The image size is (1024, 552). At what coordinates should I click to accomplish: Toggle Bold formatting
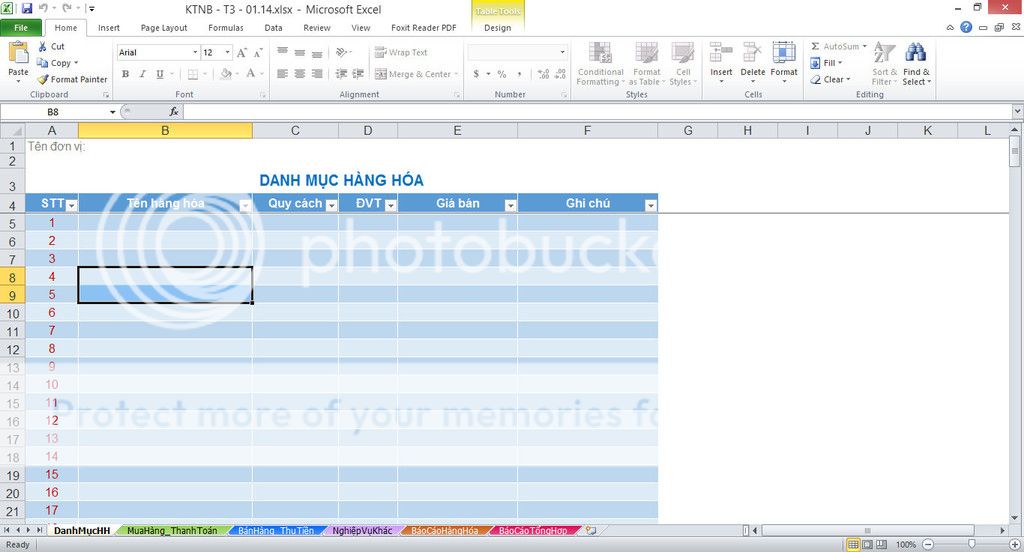point(126,74)
